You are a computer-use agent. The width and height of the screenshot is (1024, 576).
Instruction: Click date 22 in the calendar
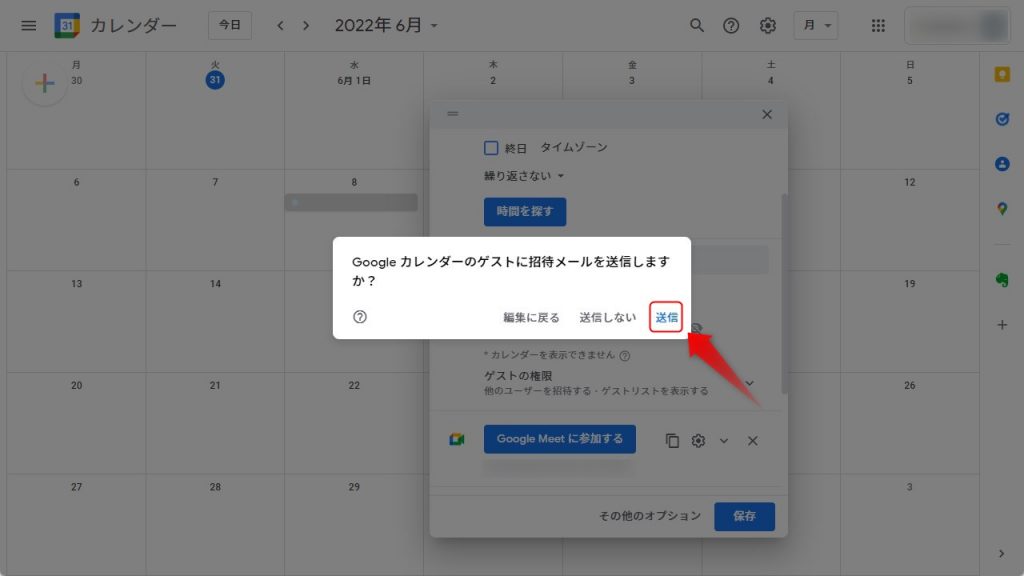pos(354,385)
